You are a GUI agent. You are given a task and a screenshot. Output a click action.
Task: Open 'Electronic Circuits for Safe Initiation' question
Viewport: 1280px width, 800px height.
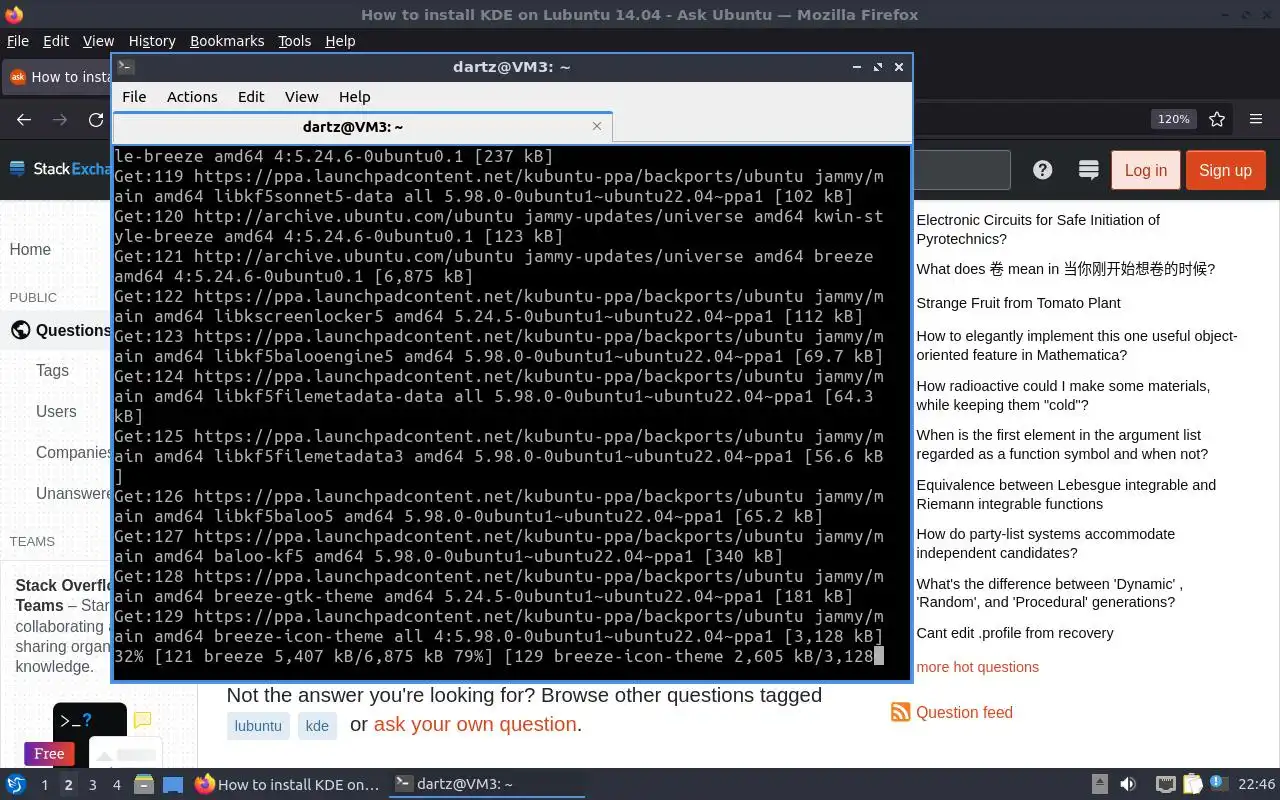(x=1038, y=229)
